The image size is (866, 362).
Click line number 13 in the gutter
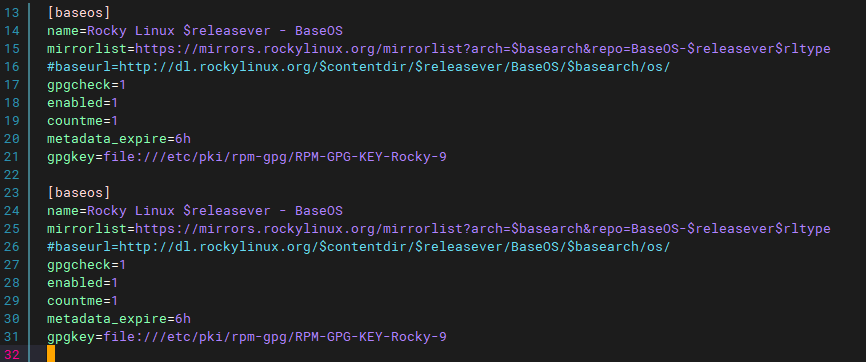(x=11, y=13)
